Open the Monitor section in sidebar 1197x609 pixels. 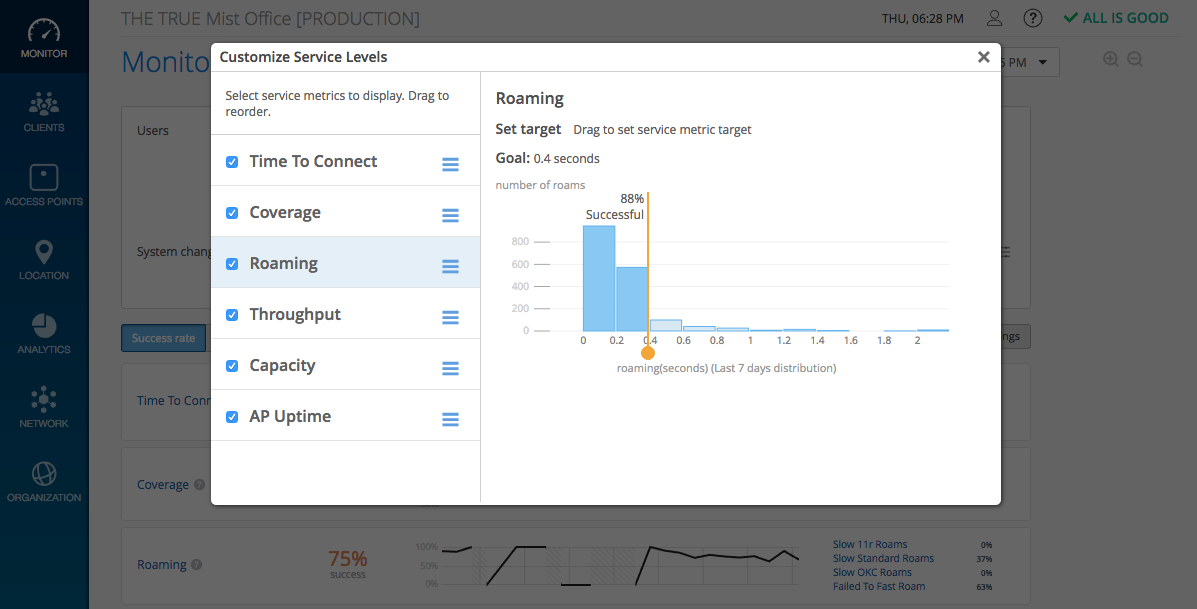point(44,38)
